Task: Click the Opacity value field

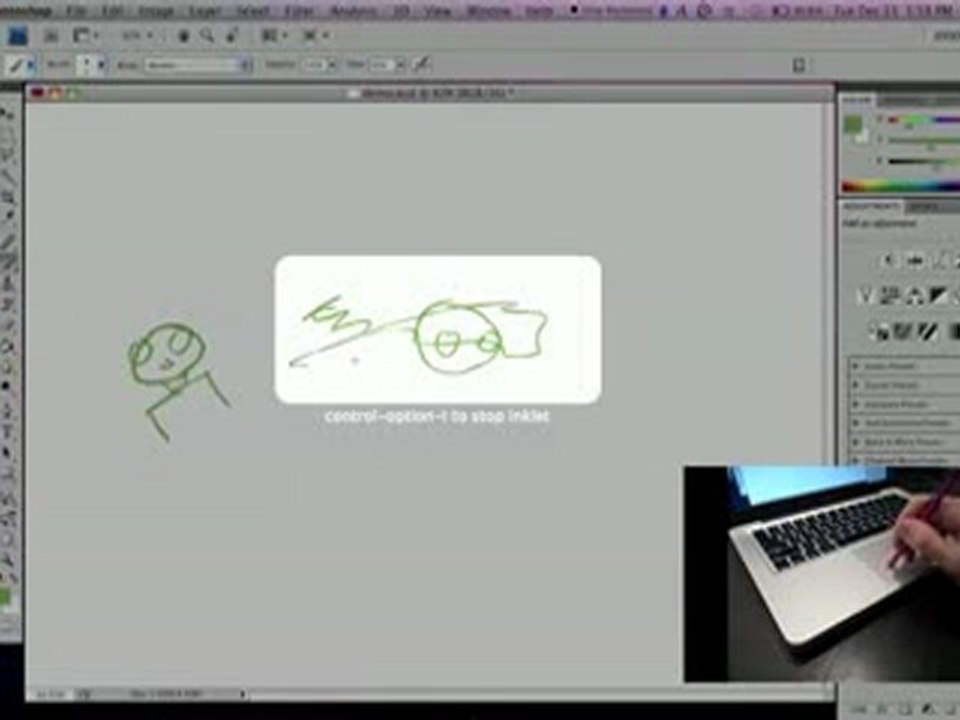Action: pyautogui.click(x=313, y=64)
